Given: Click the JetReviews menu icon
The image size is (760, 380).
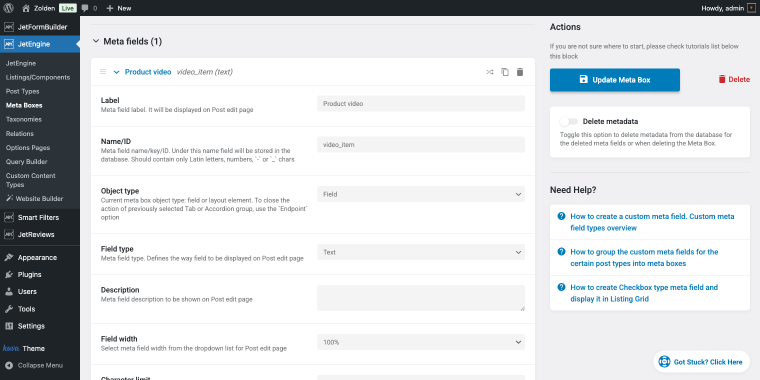Looking at the screenshot, I should (9, 235).
